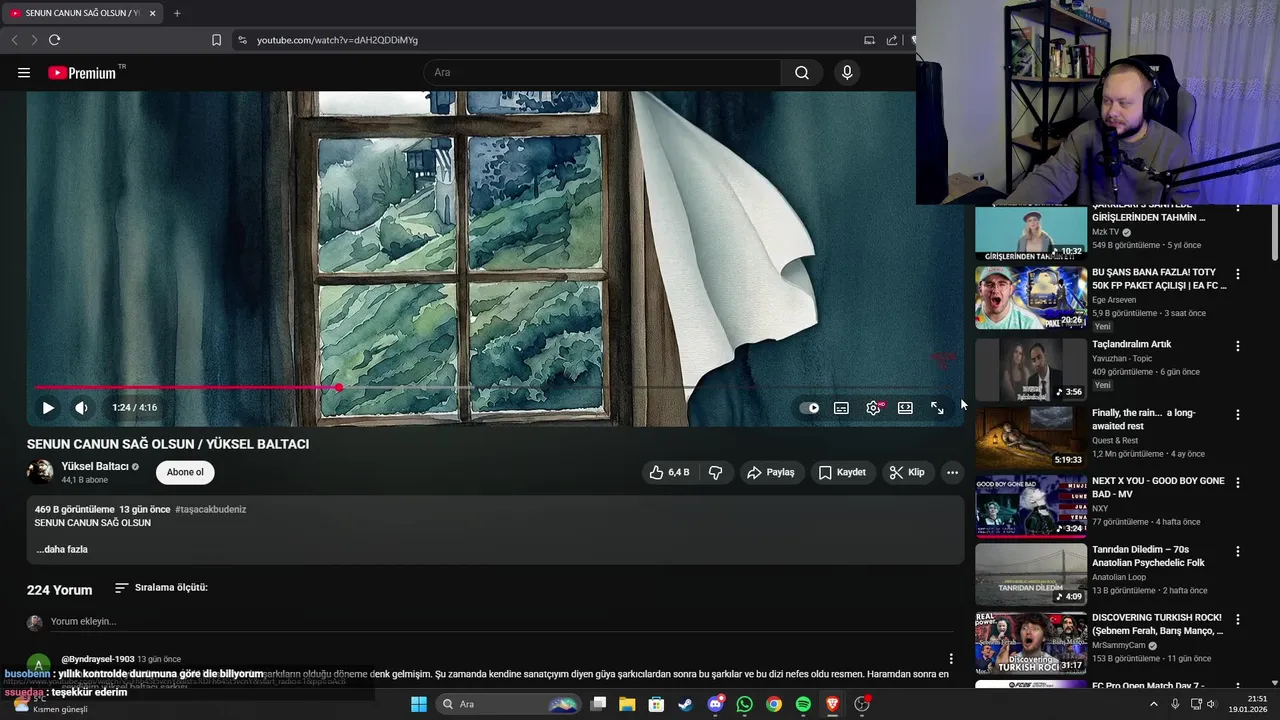The width and height of the screenshot is (1280, 720).
Task: Reload the browser page
Action: [x=54, y=40]
